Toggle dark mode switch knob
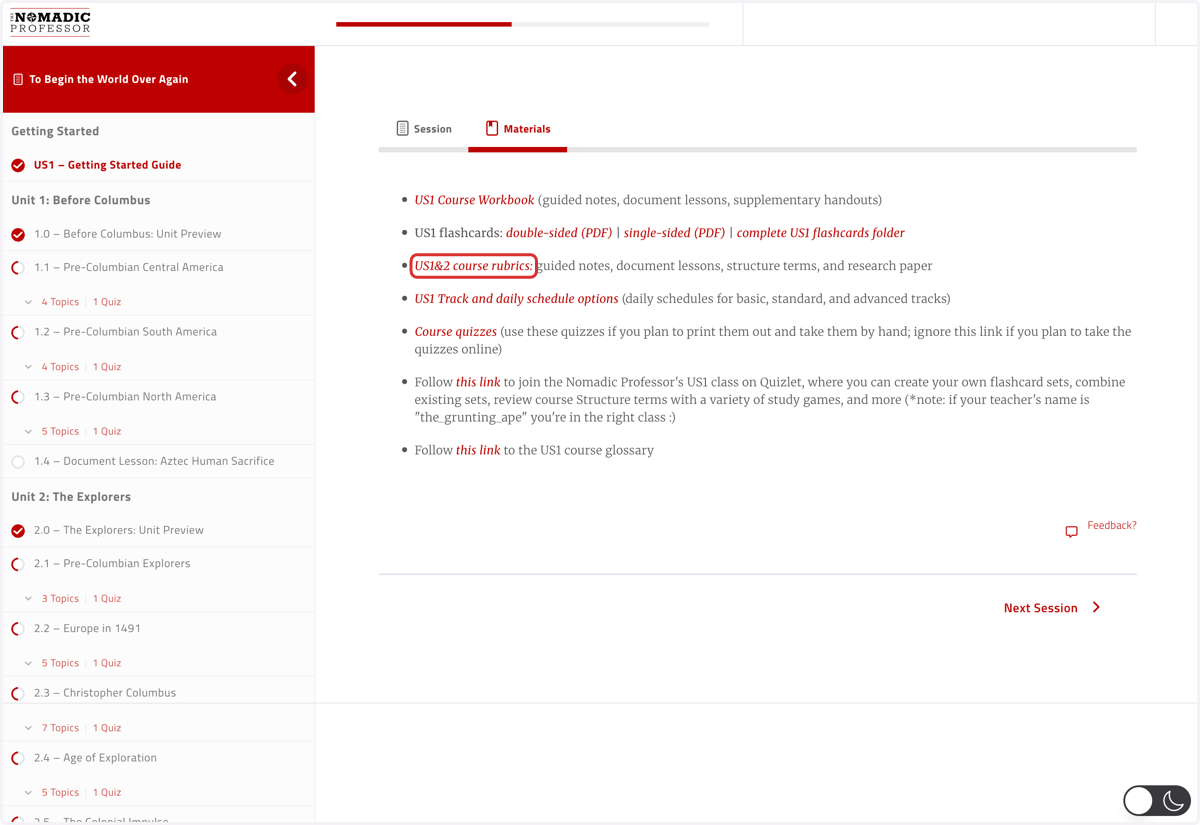This screenshot has height=825, width=1200. pyautogui.click(x=1138, y=800)
